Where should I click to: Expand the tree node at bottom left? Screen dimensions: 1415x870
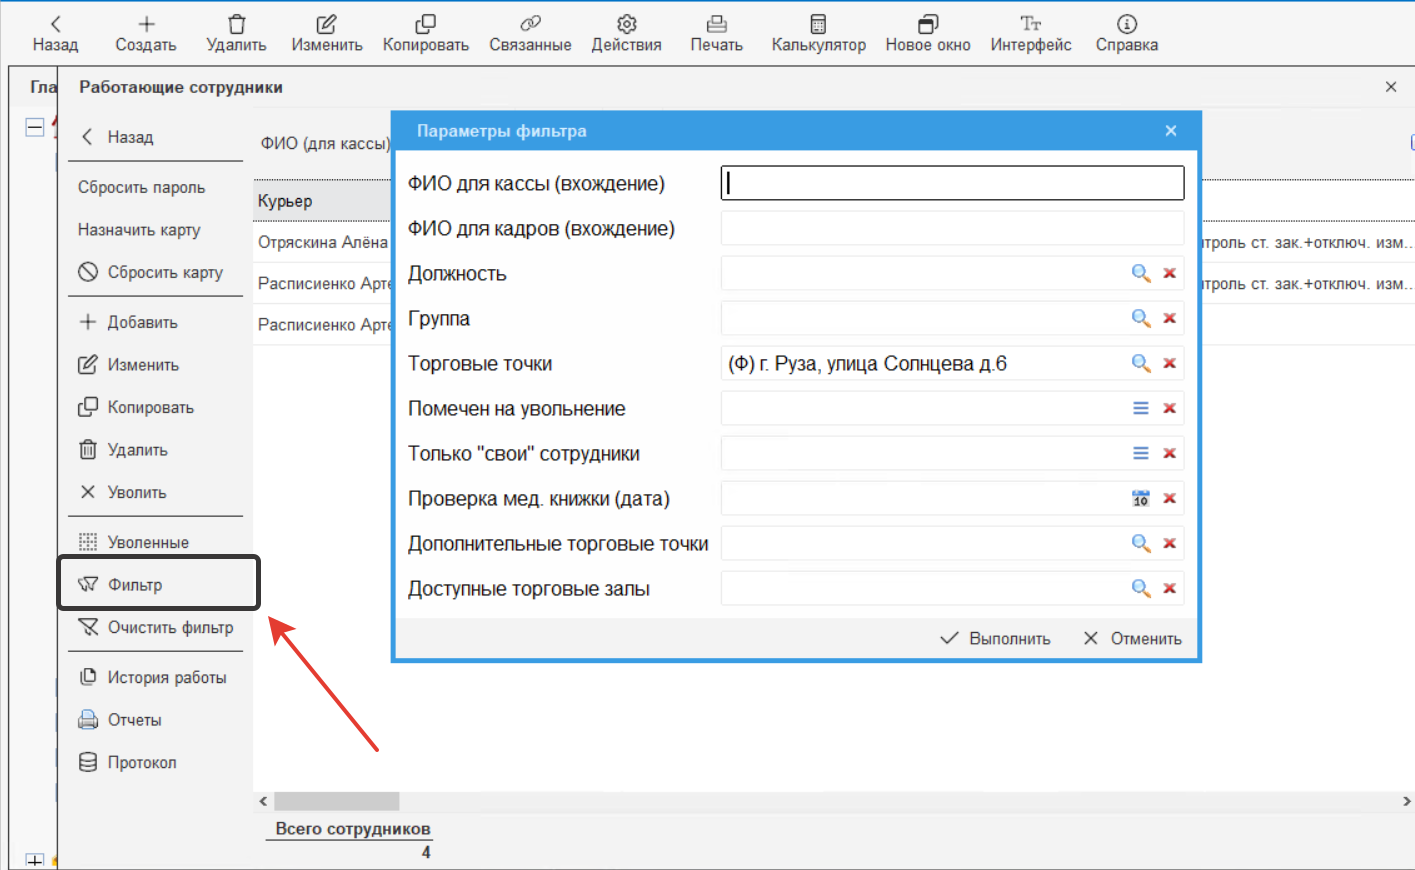(x=35, y=860)
